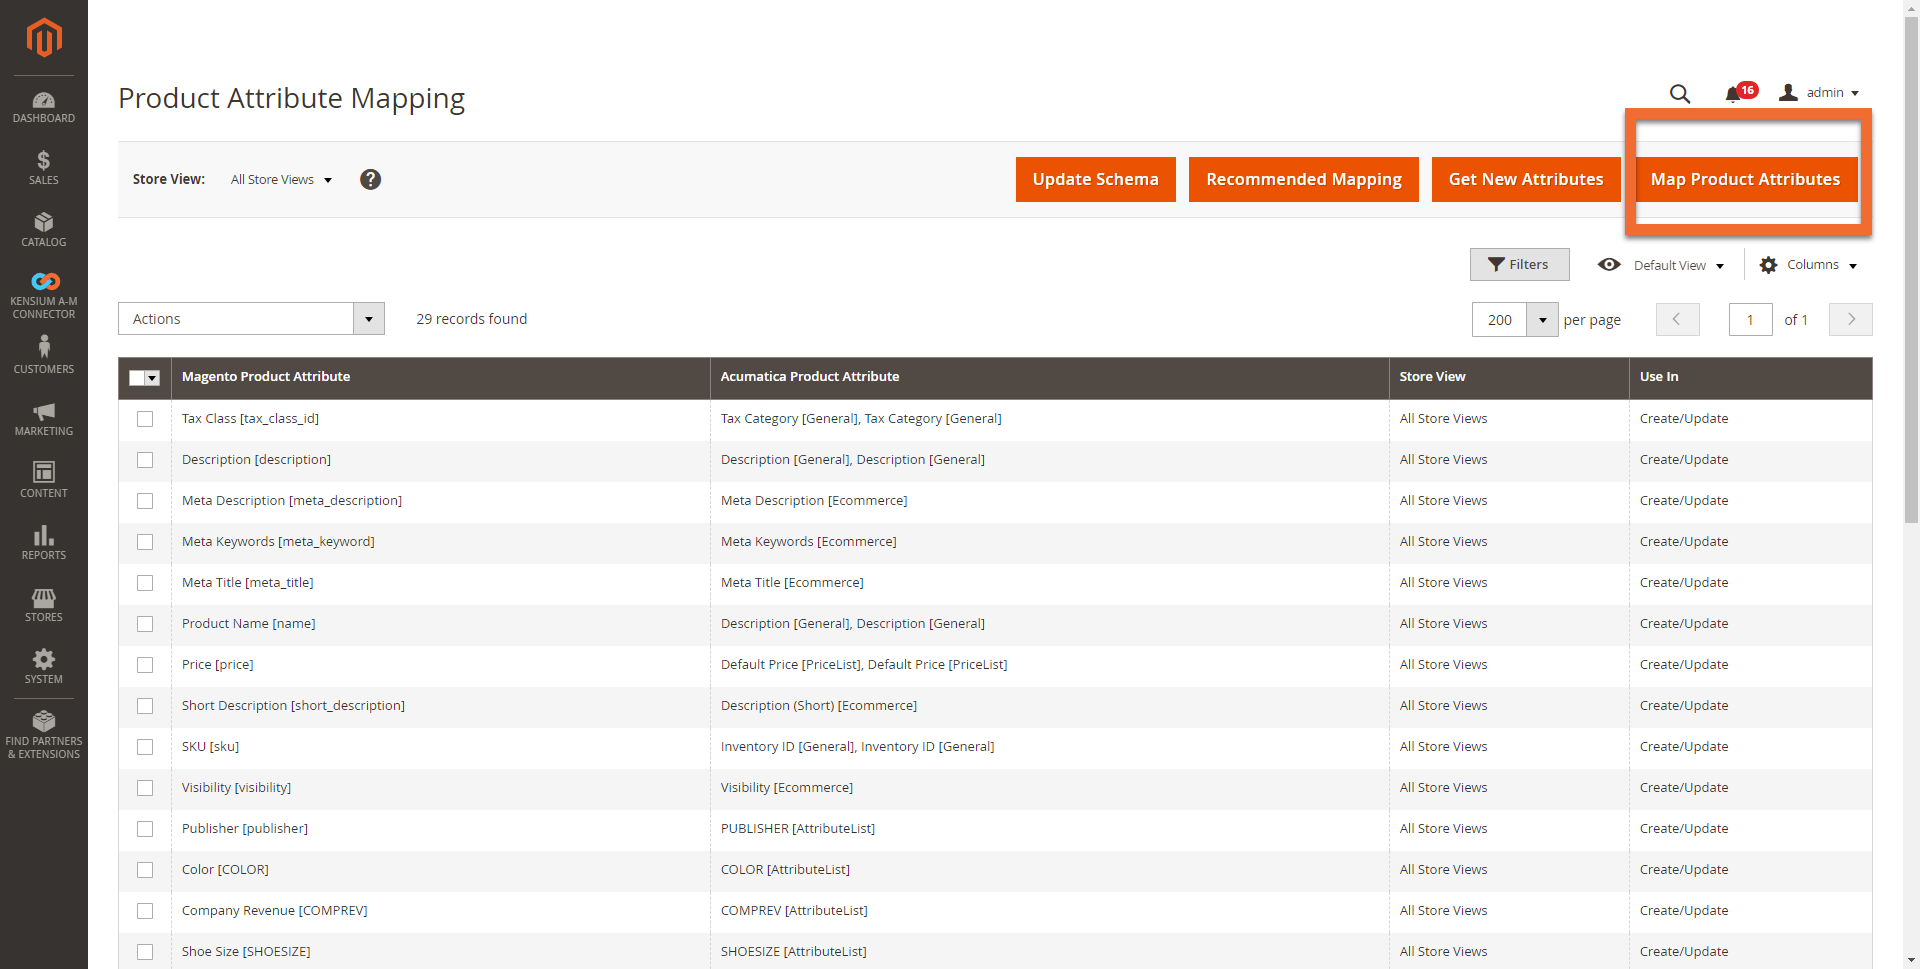Click the 200 per page value field
Screen dimensions: 1920x969
click(x=1499, y=320)
